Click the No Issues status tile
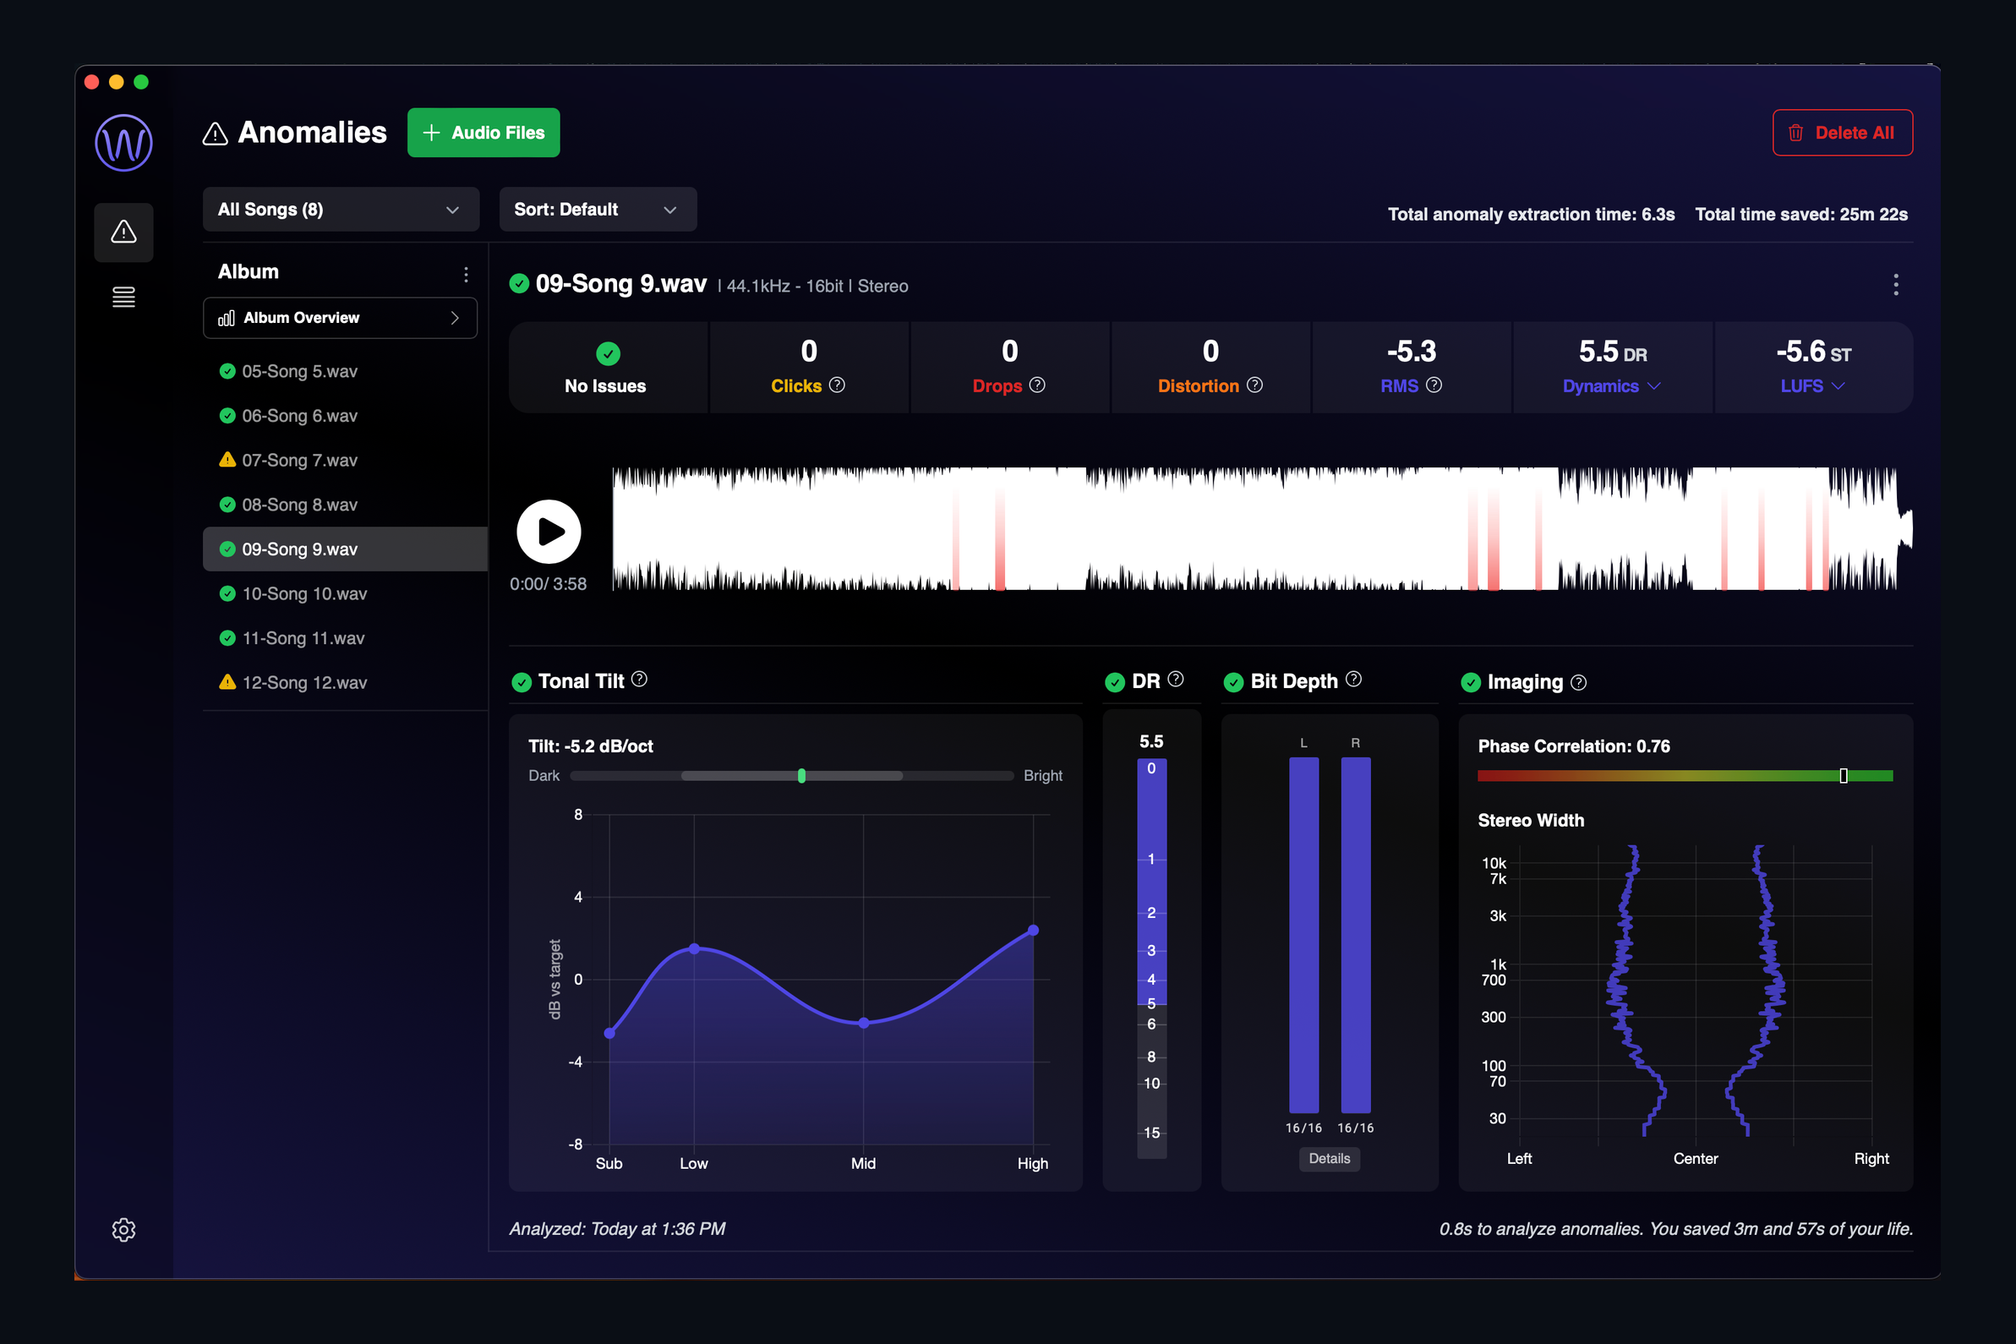The height and width of the screenshot is (1344, 2016). [607, 367]
